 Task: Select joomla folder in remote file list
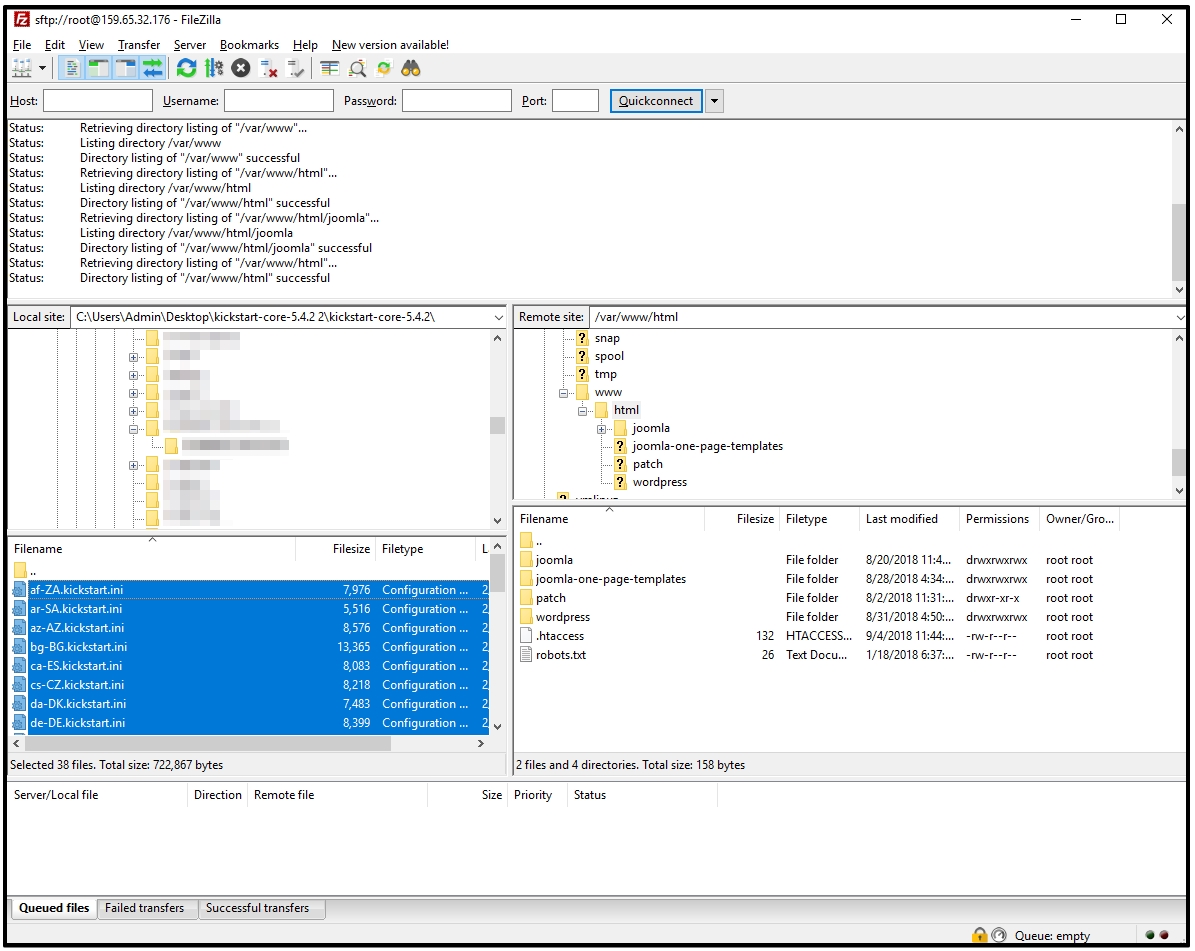point(554,560)
